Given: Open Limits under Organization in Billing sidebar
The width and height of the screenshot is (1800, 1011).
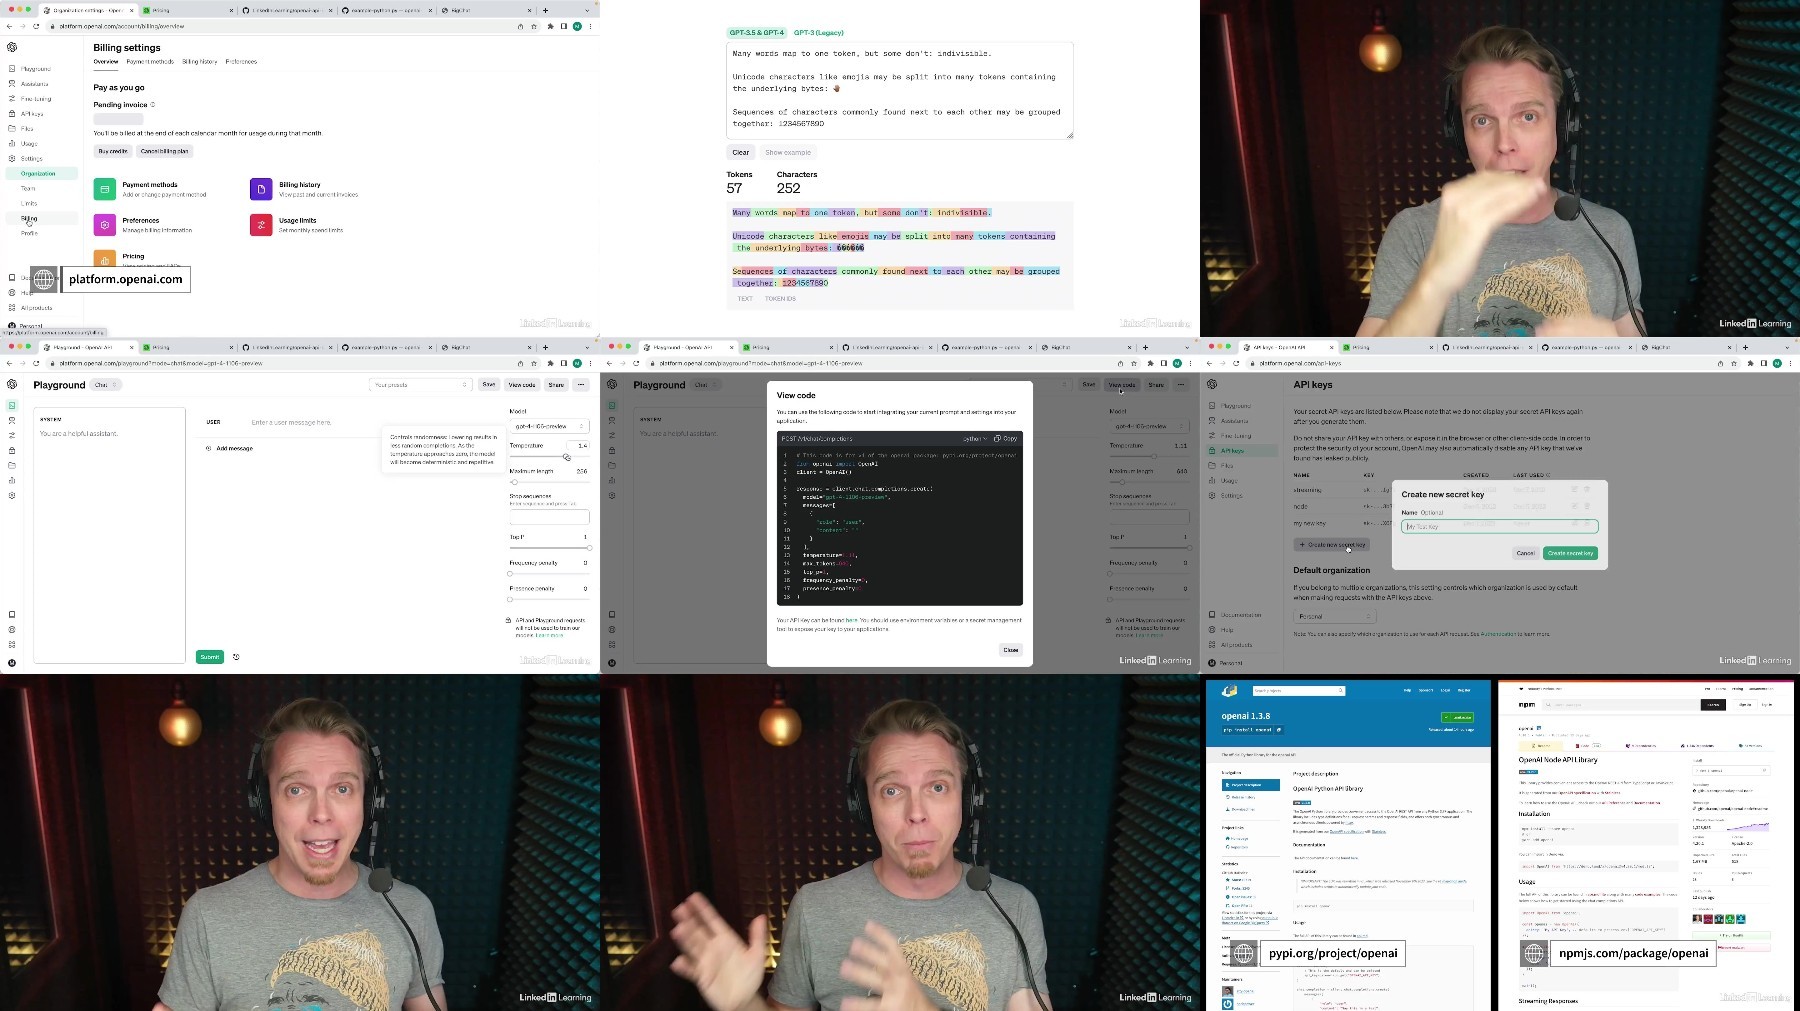Looking at the screenshot, I should pyautogui.click(x=29, y=203).
